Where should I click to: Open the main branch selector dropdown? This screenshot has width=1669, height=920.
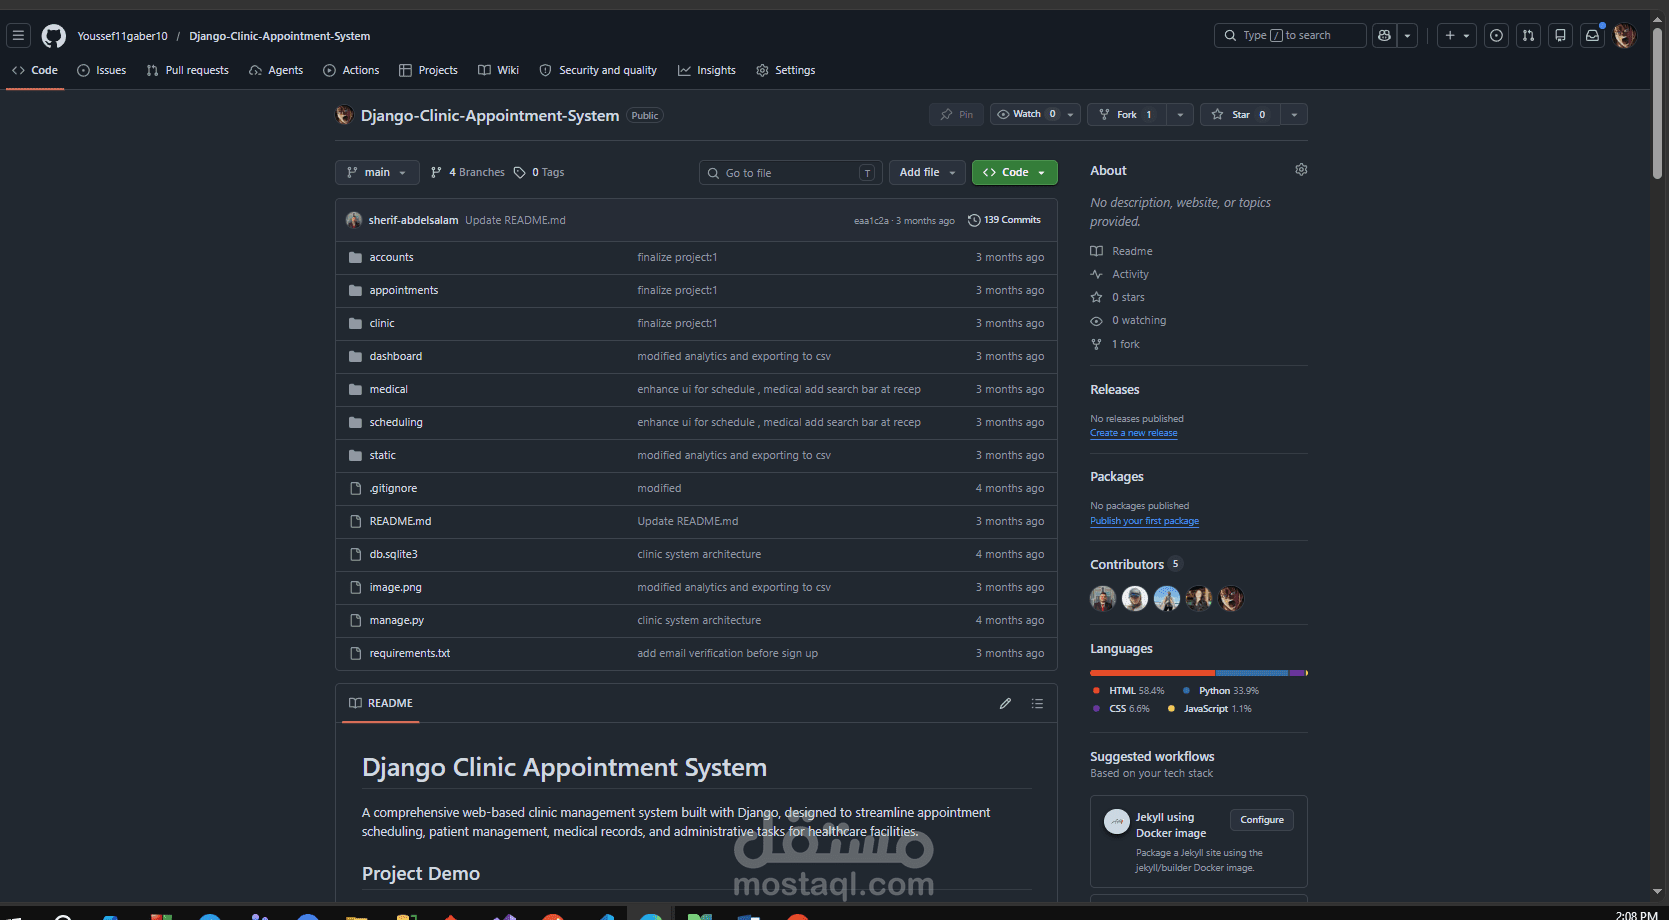377,172
